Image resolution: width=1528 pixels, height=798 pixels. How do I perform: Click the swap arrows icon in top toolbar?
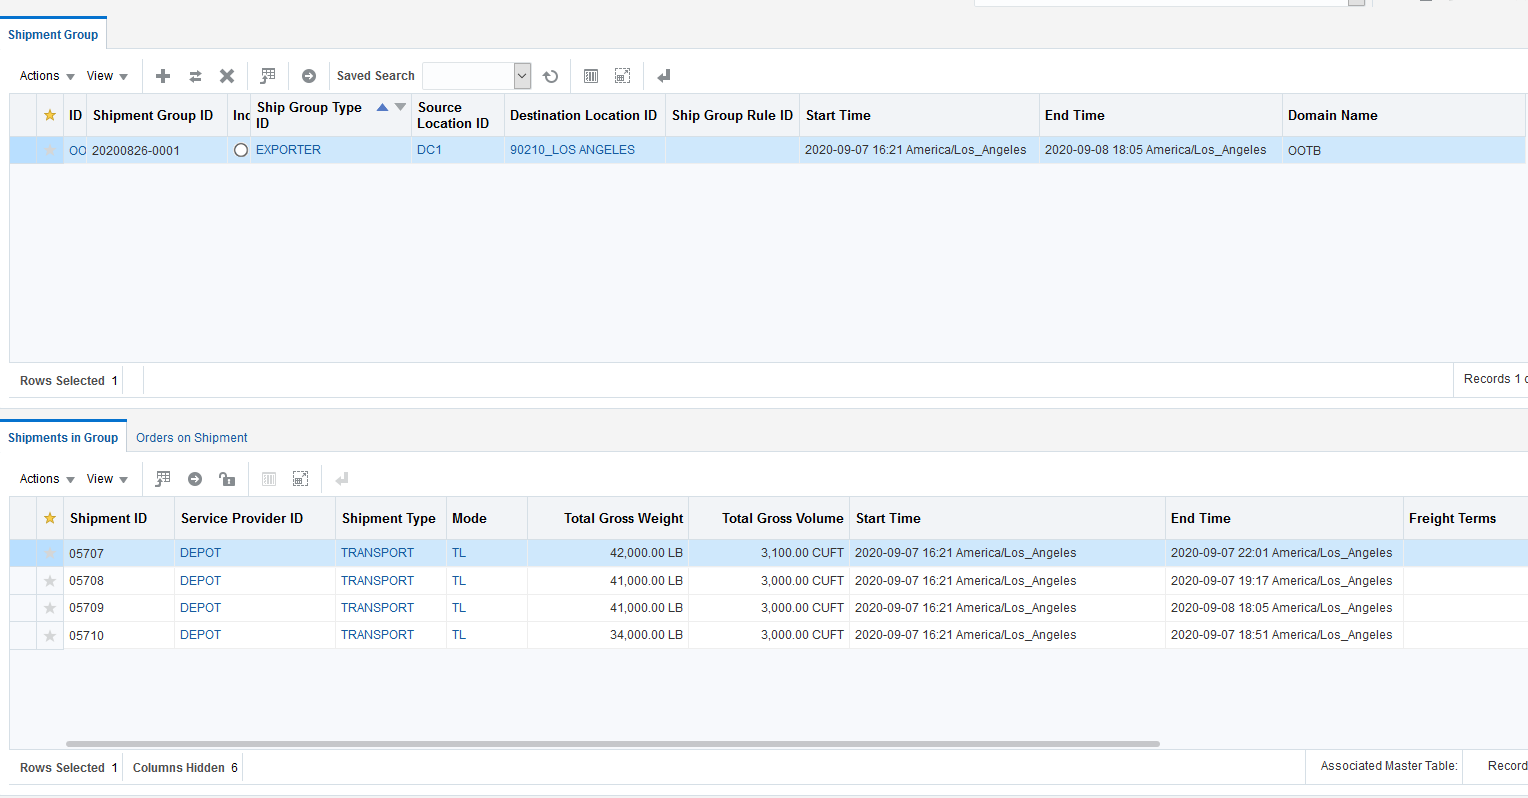click(x=195, y=76)
